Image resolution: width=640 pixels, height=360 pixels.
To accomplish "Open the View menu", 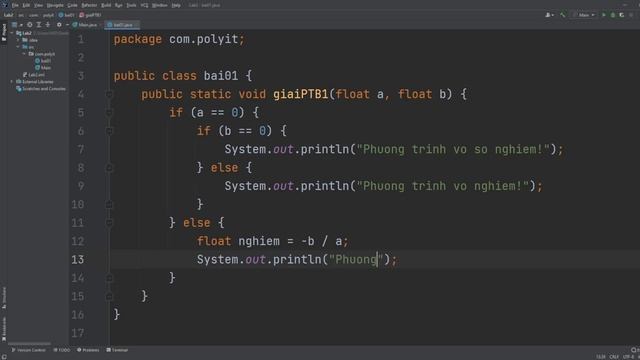I will [38, 5].
